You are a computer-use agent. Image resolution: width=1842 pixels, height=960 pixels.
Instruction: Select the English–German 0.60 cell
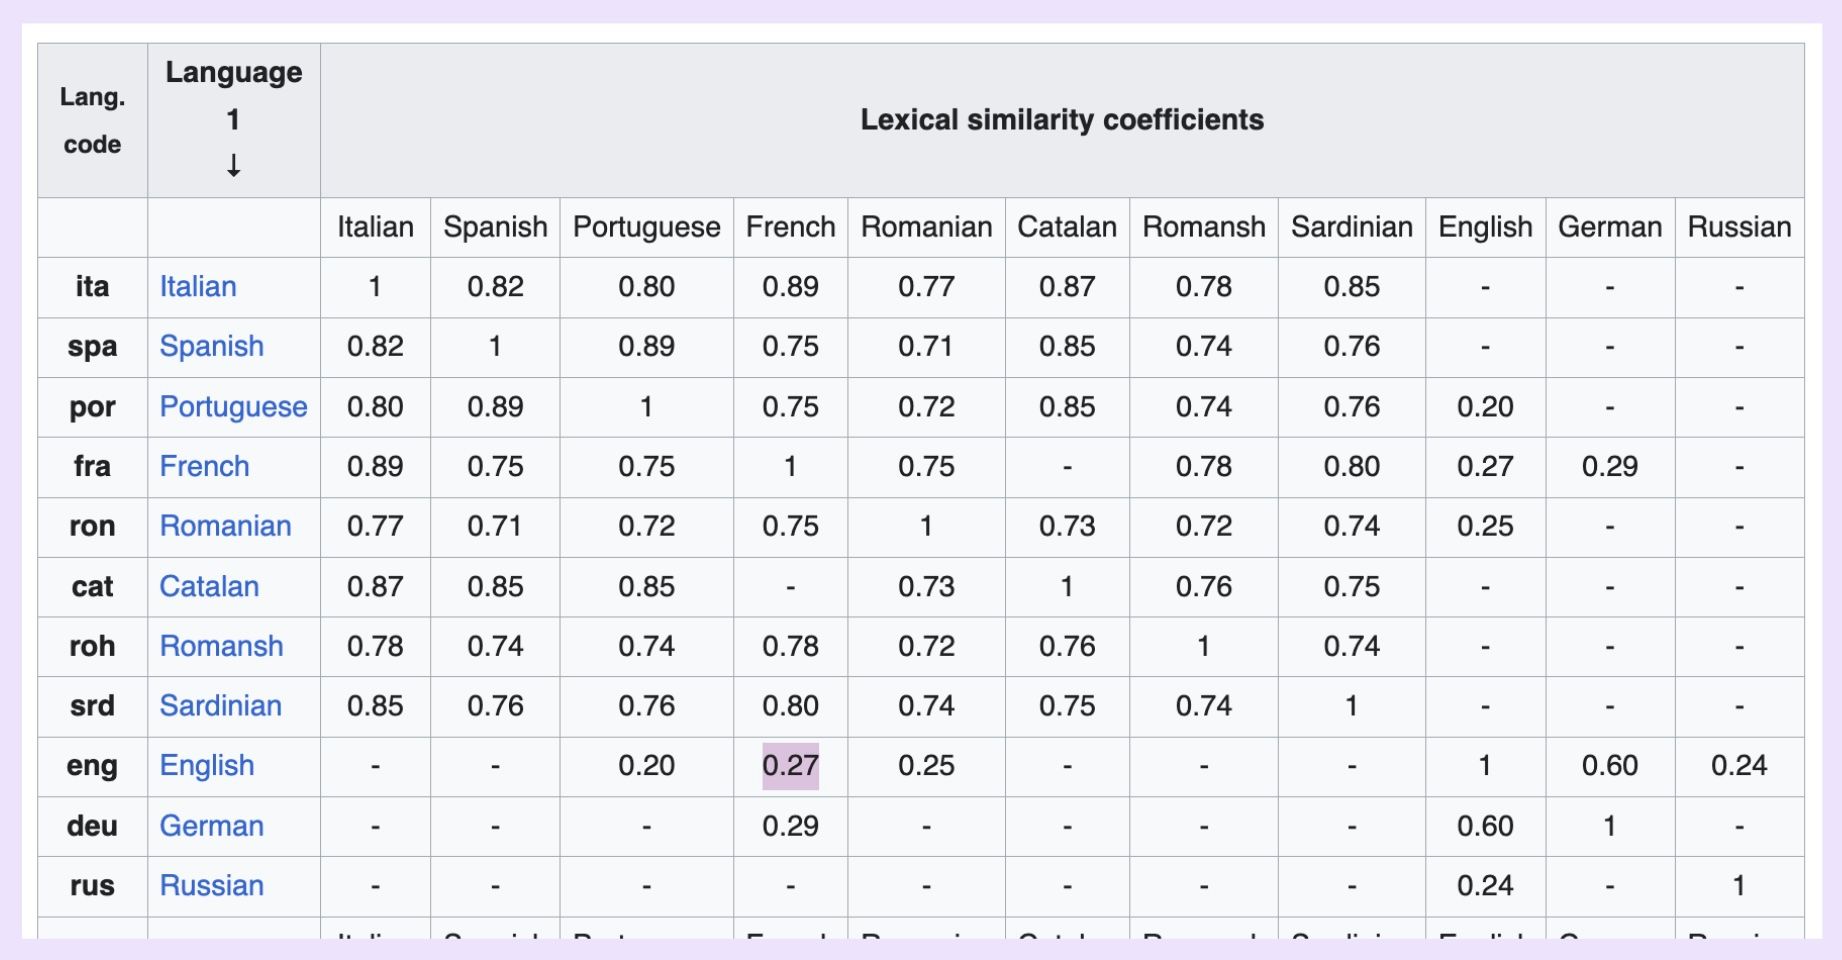click(x=1609, y=766)
